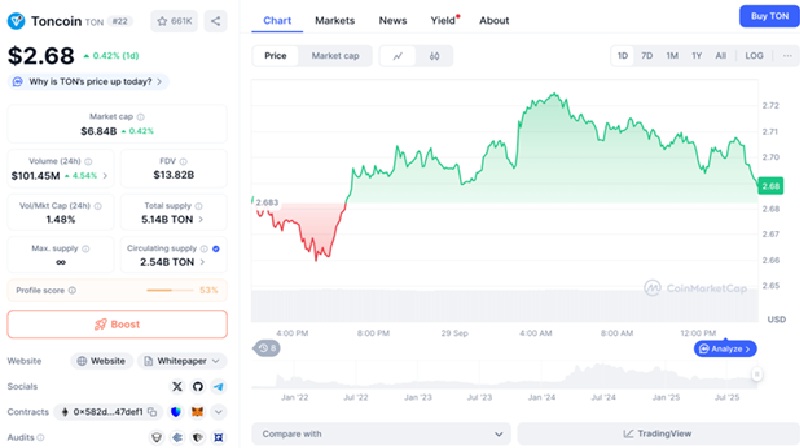
Task: Copy the contract address 0x582d...47def1
Action: click(153, 411)
